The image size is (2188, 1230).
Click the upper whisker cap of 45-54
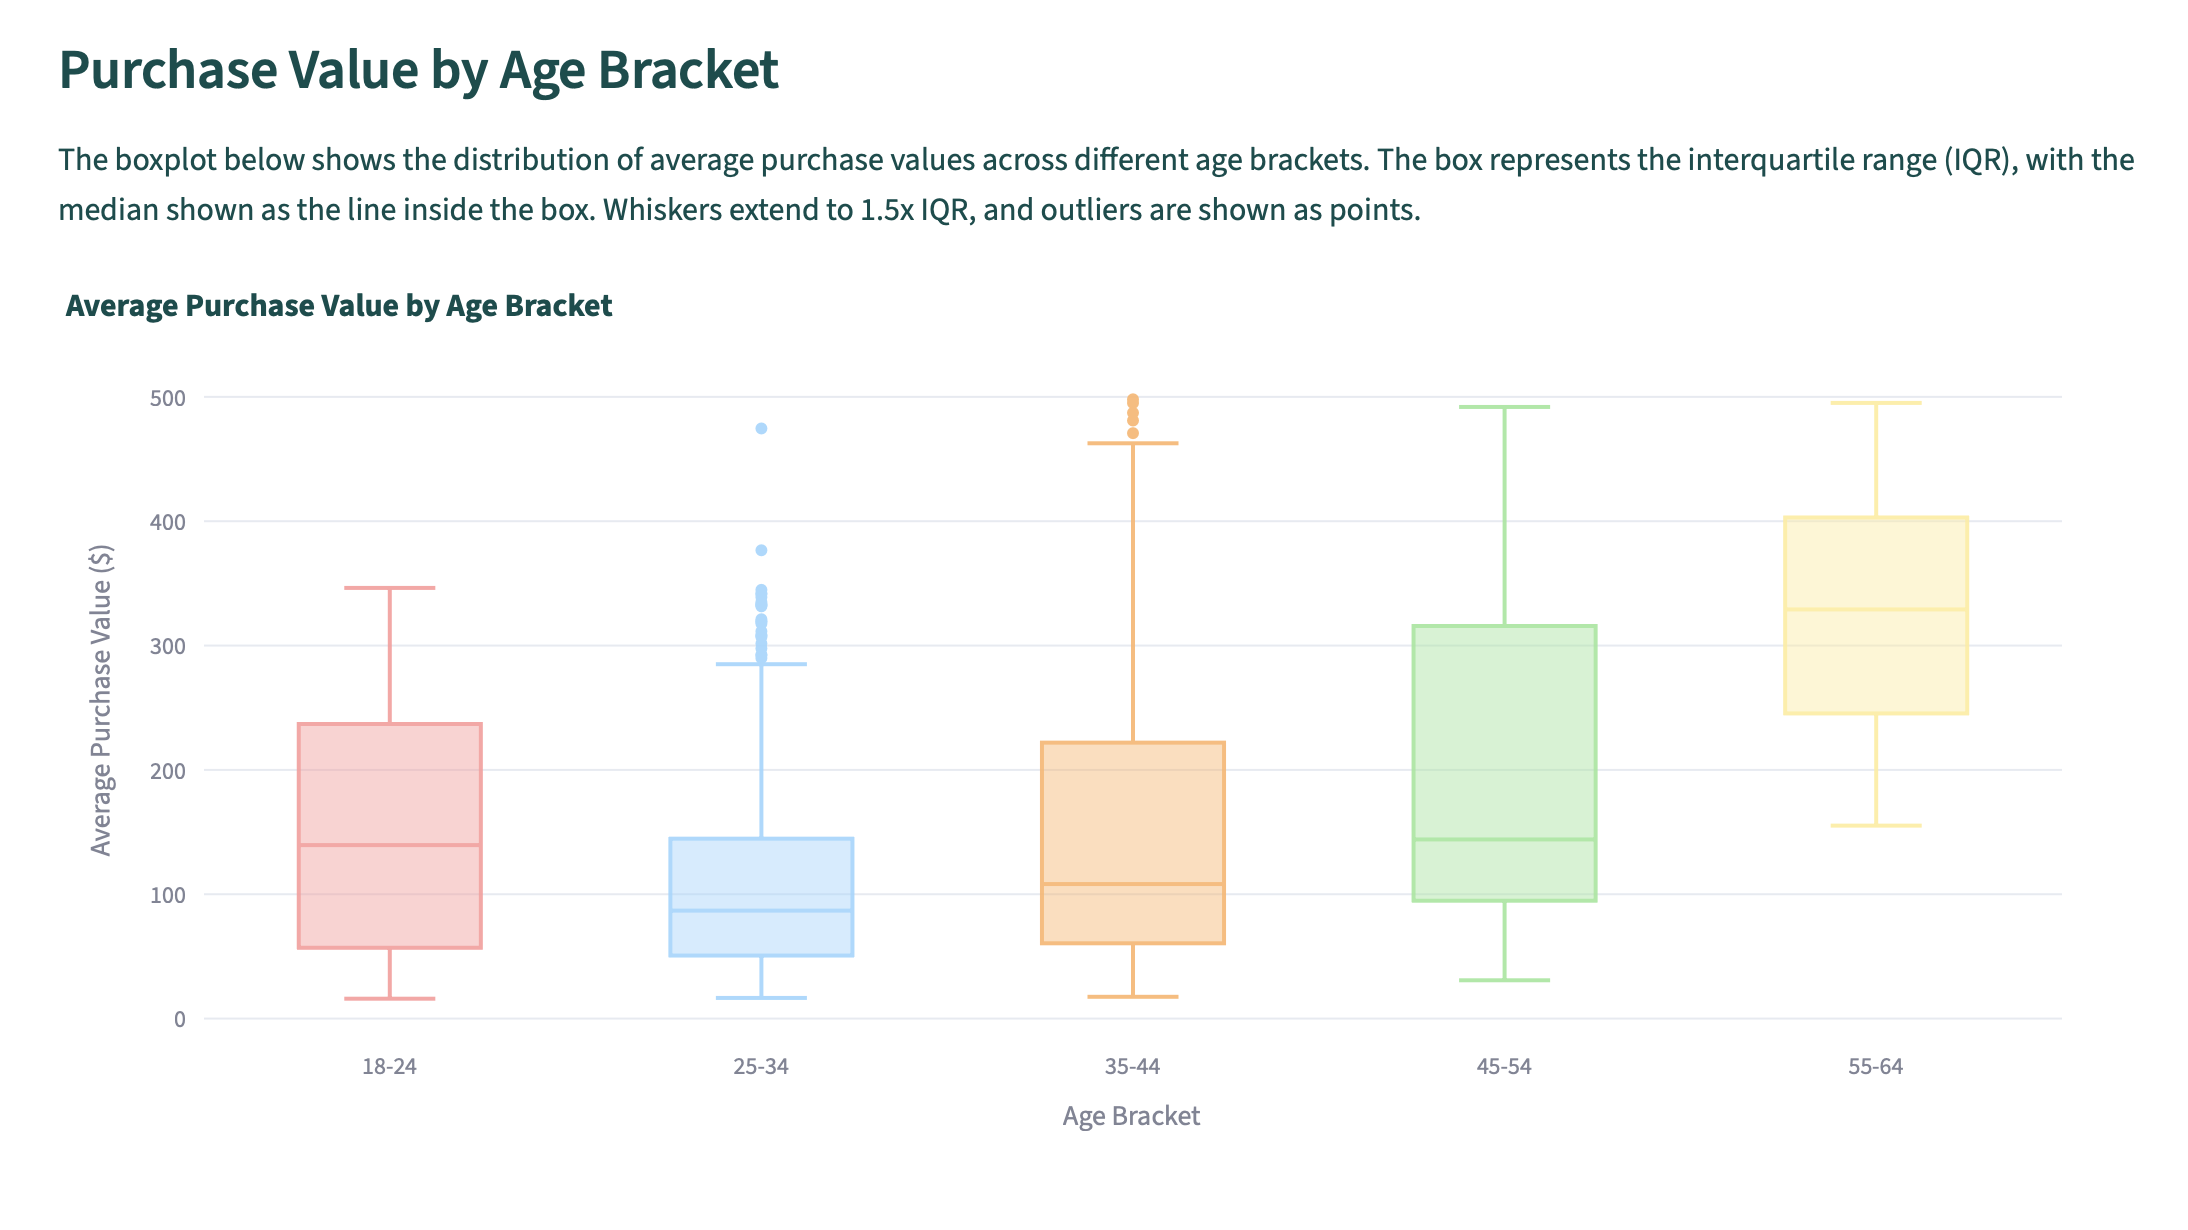tap(1504, 408)
